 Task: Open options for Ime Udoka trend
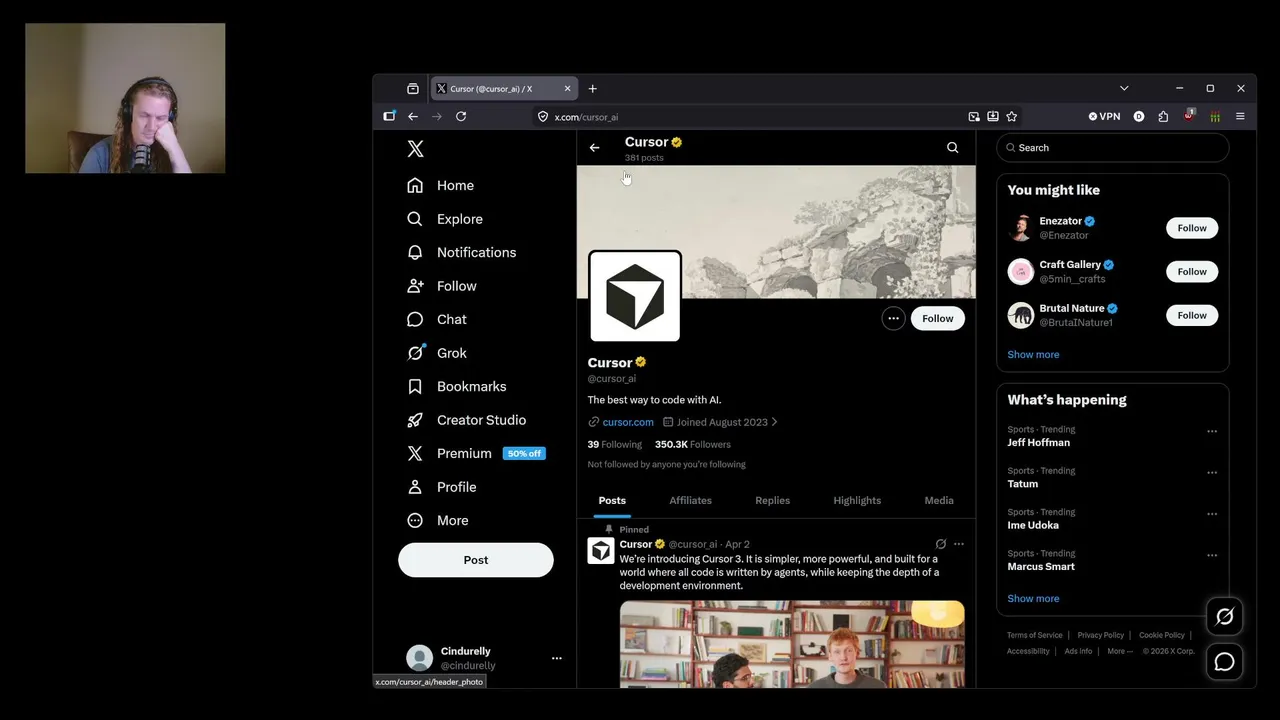pyautogui.click(x=1212, y=514)
